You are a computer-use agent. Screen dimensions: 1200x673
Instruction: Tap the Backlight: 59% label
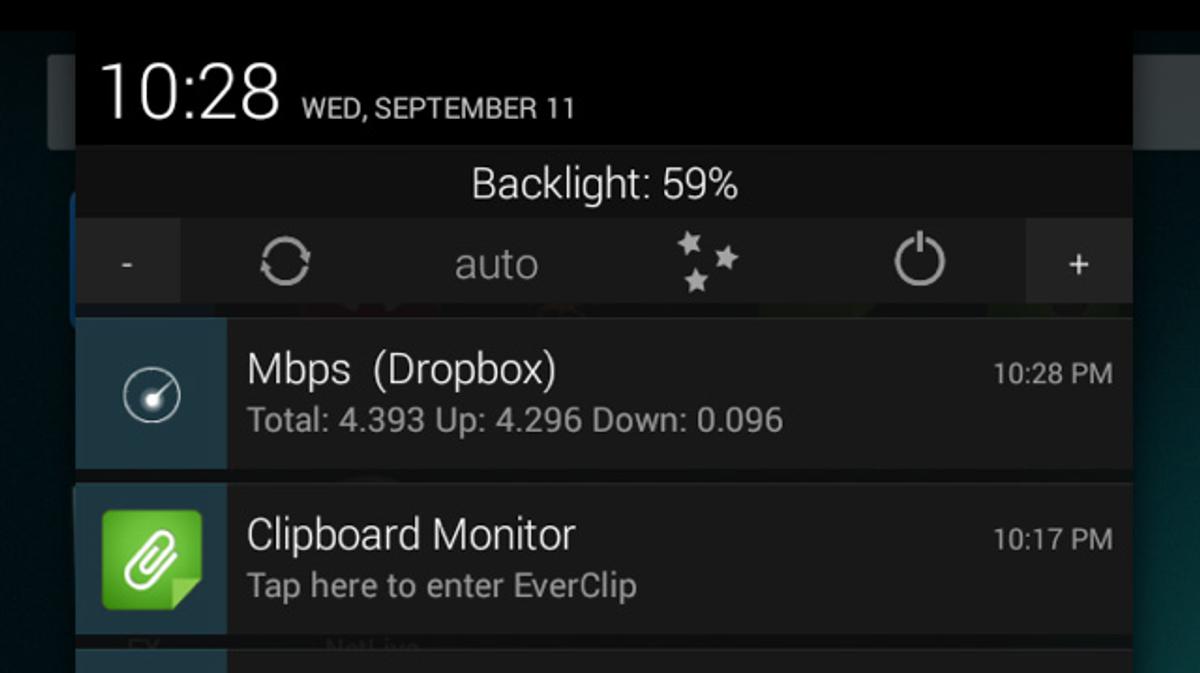[604, 184]
